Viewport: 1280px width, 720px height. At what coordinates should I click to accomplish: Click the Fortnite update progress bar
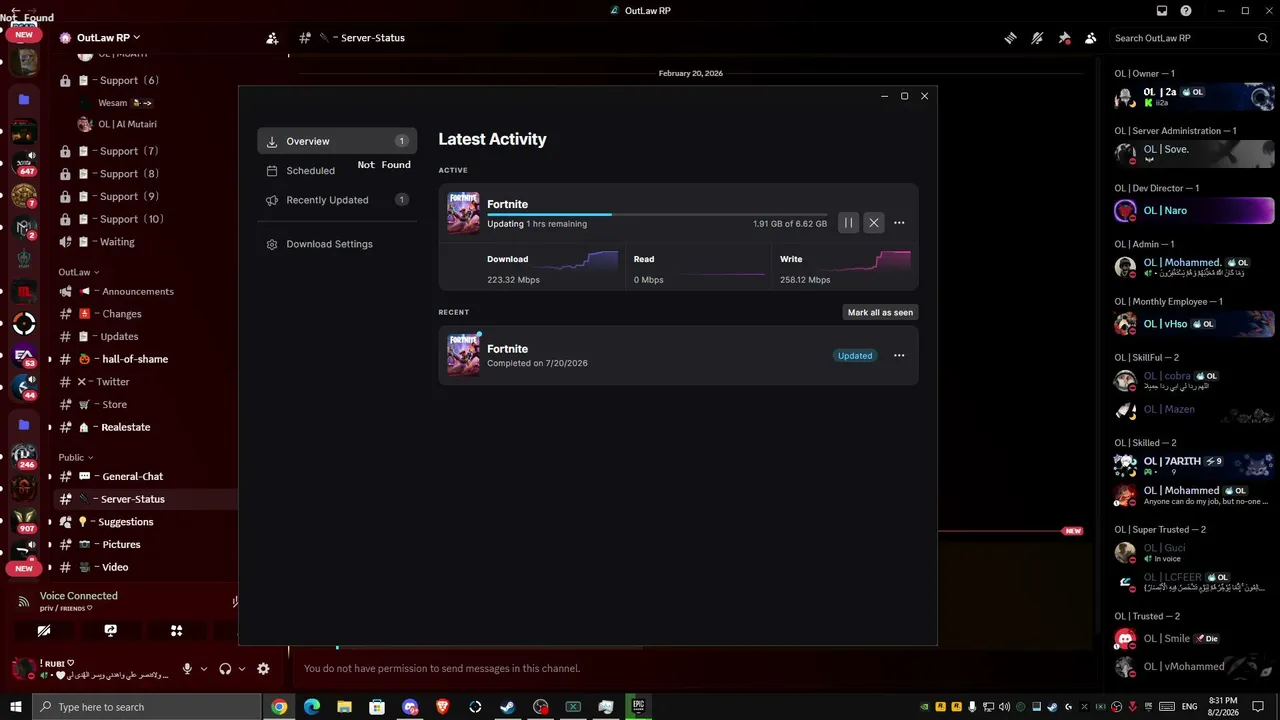tap(657, 214)
